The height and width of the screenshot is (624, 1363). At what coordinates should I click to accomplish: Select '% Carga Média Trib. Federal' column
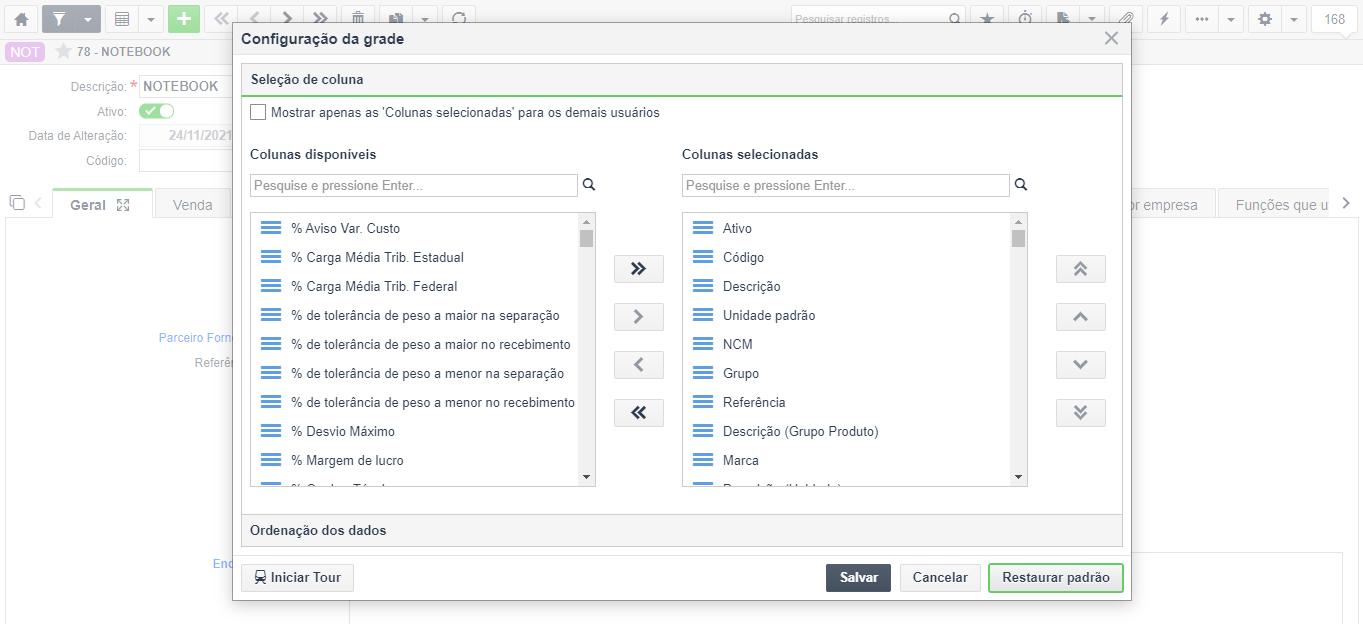(414, 286)
